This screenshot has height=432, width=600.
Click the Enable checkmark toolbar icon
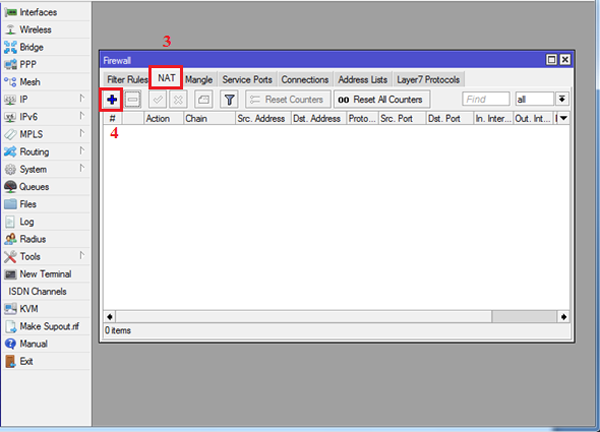point(158,100)
